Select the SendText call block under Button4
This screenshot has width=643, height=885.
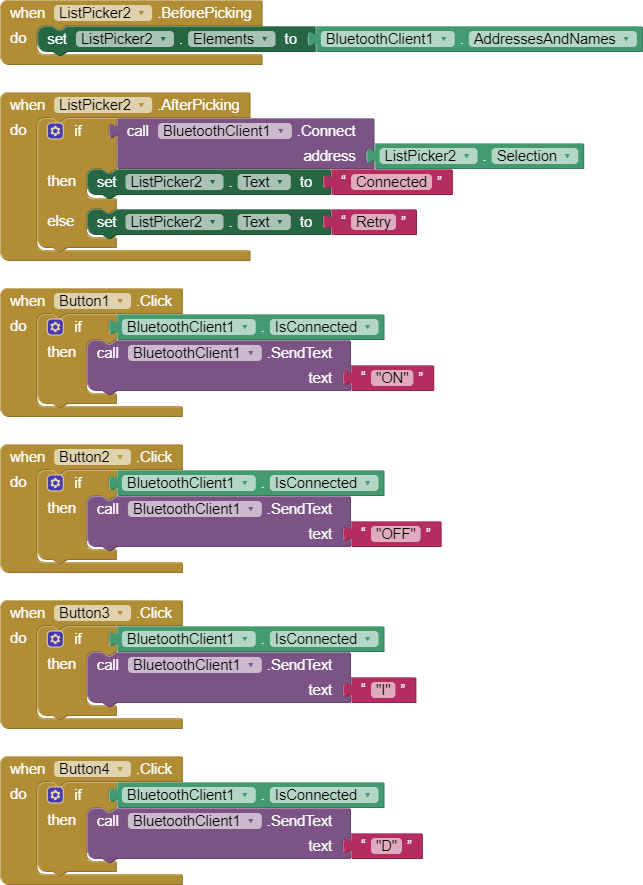(219, 833)
